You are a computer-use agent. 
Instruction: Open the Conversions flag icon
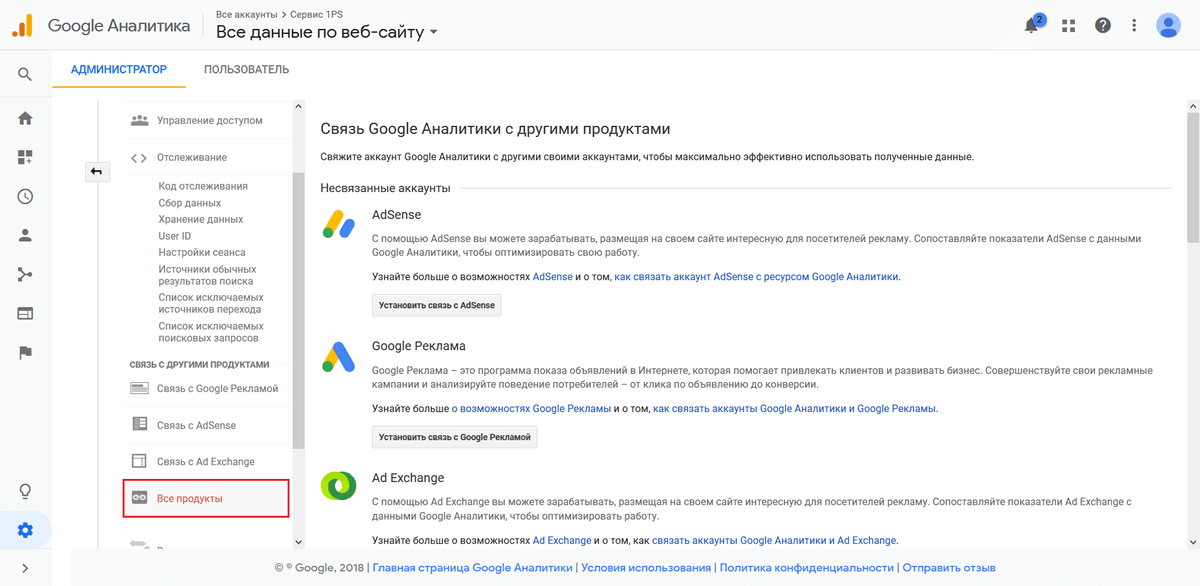pos(25,352)
